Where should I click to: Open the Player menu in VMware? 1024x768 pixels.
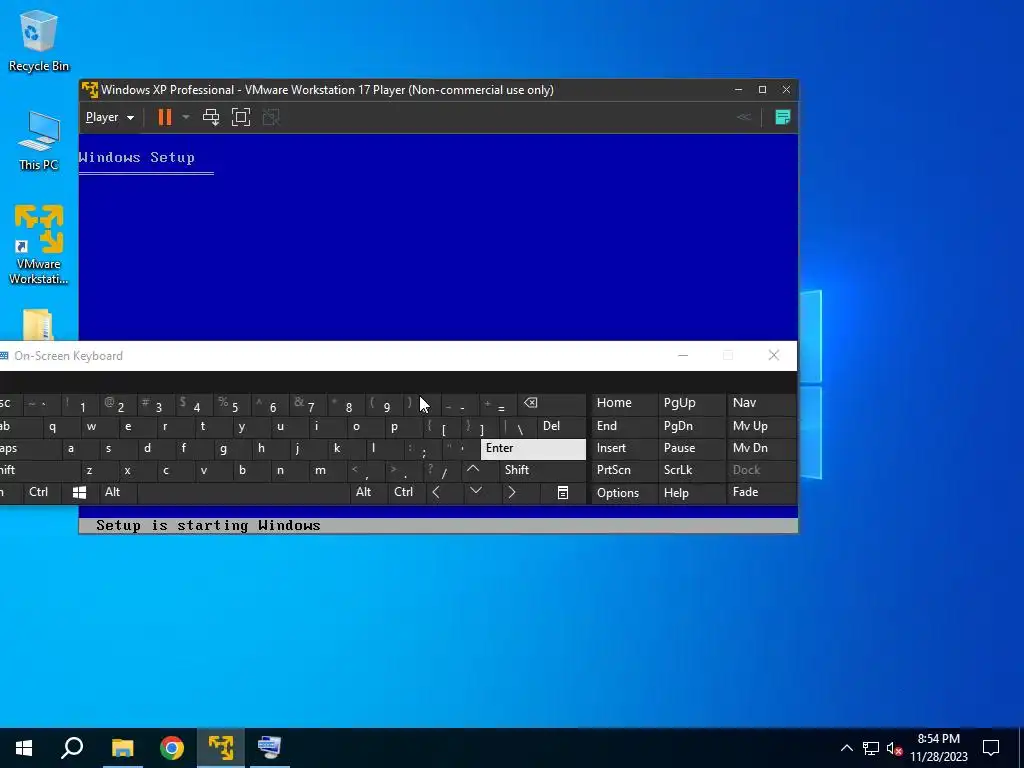coord(109,118)
